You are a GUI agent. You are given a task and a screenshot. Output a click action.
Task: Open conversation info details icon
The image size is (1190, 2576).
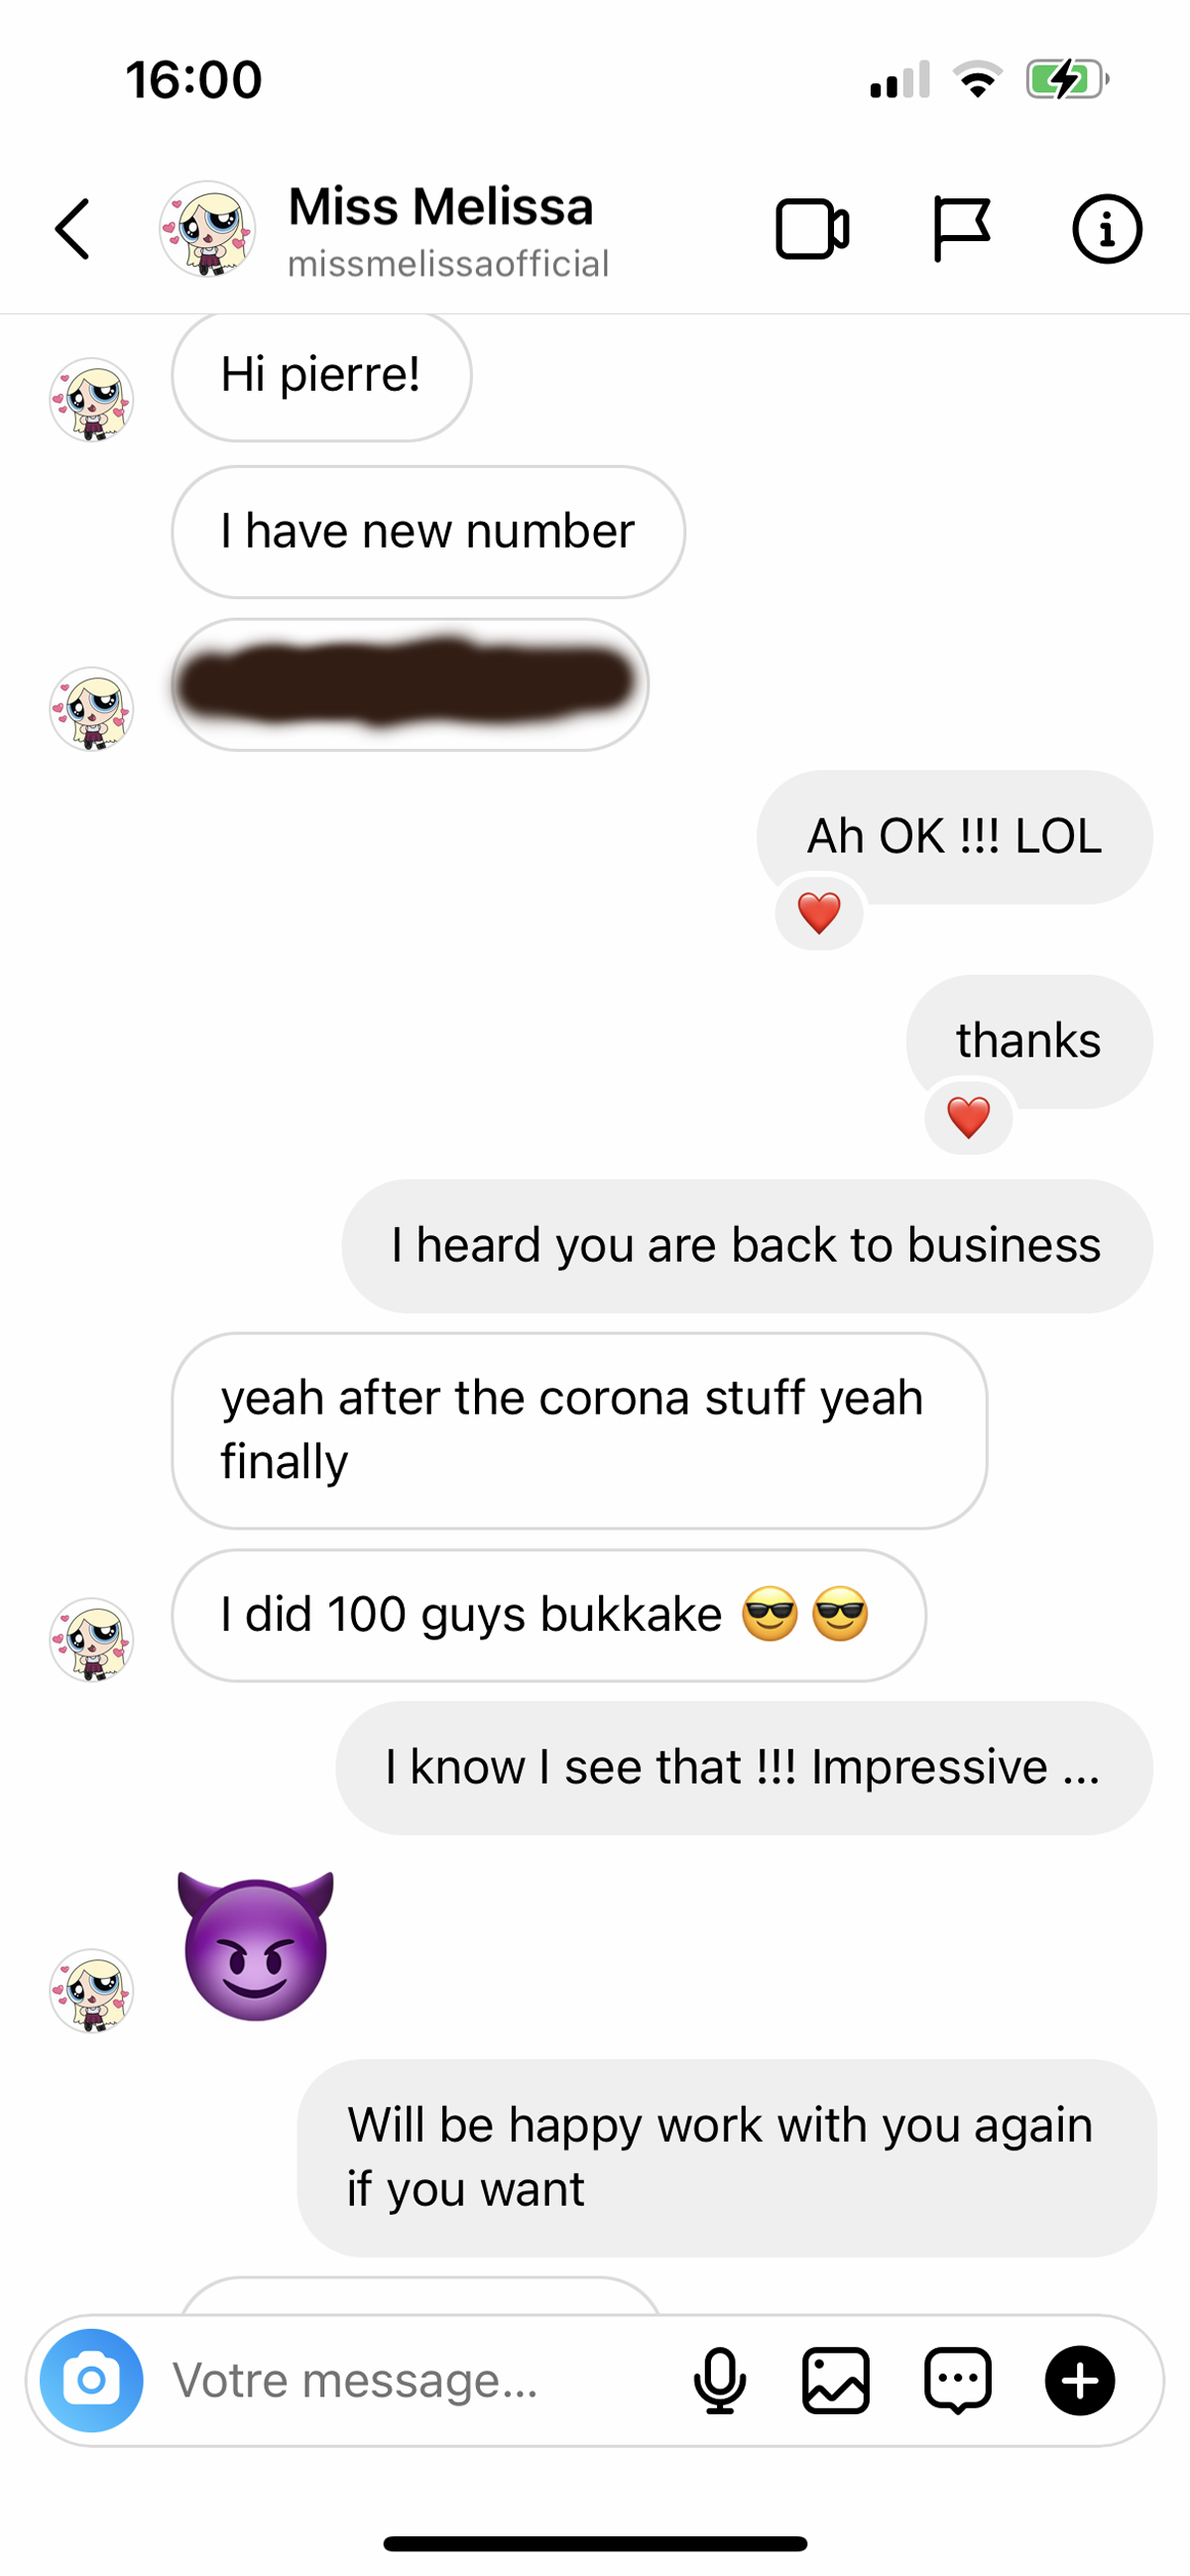(1106, 229)
